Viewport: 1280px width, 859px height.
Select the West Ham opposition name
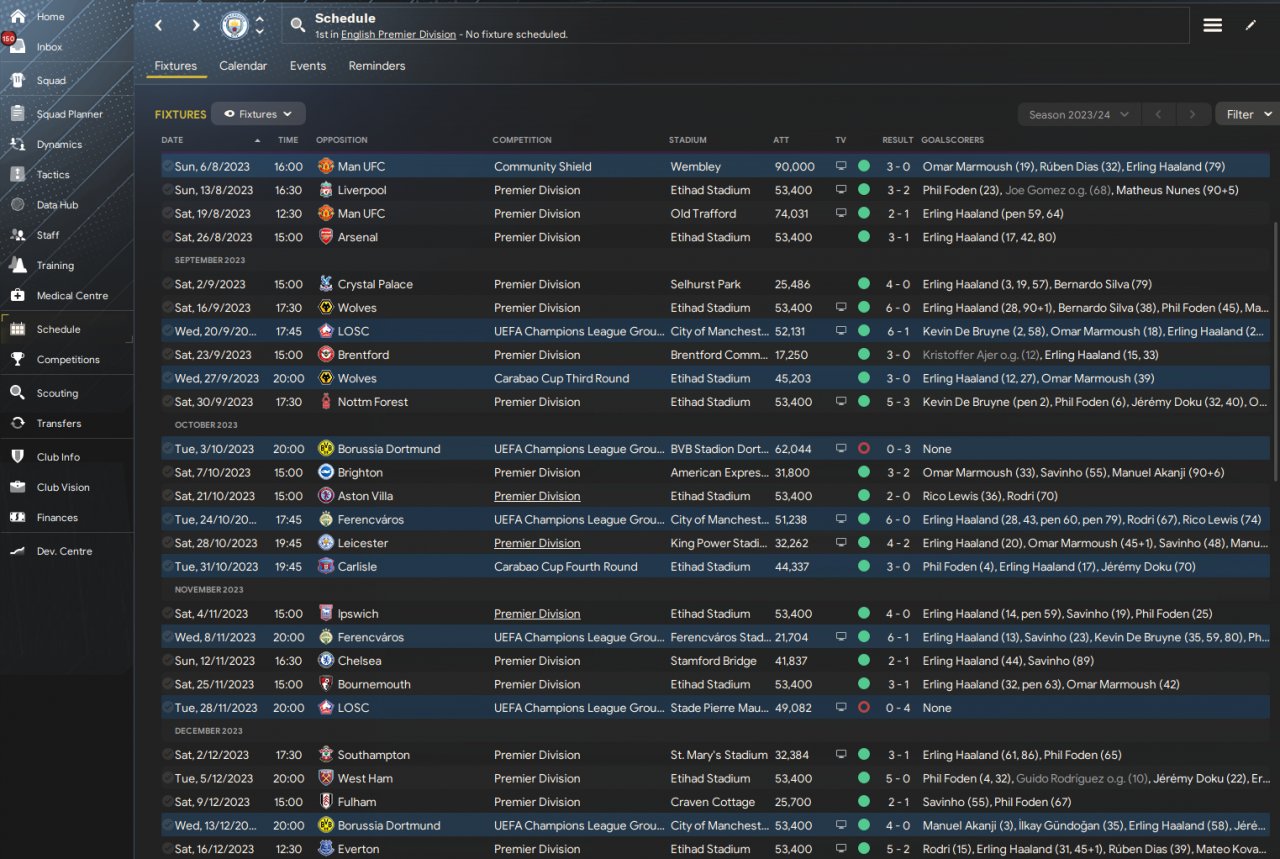pyautogui.click(x=365, y=779)
